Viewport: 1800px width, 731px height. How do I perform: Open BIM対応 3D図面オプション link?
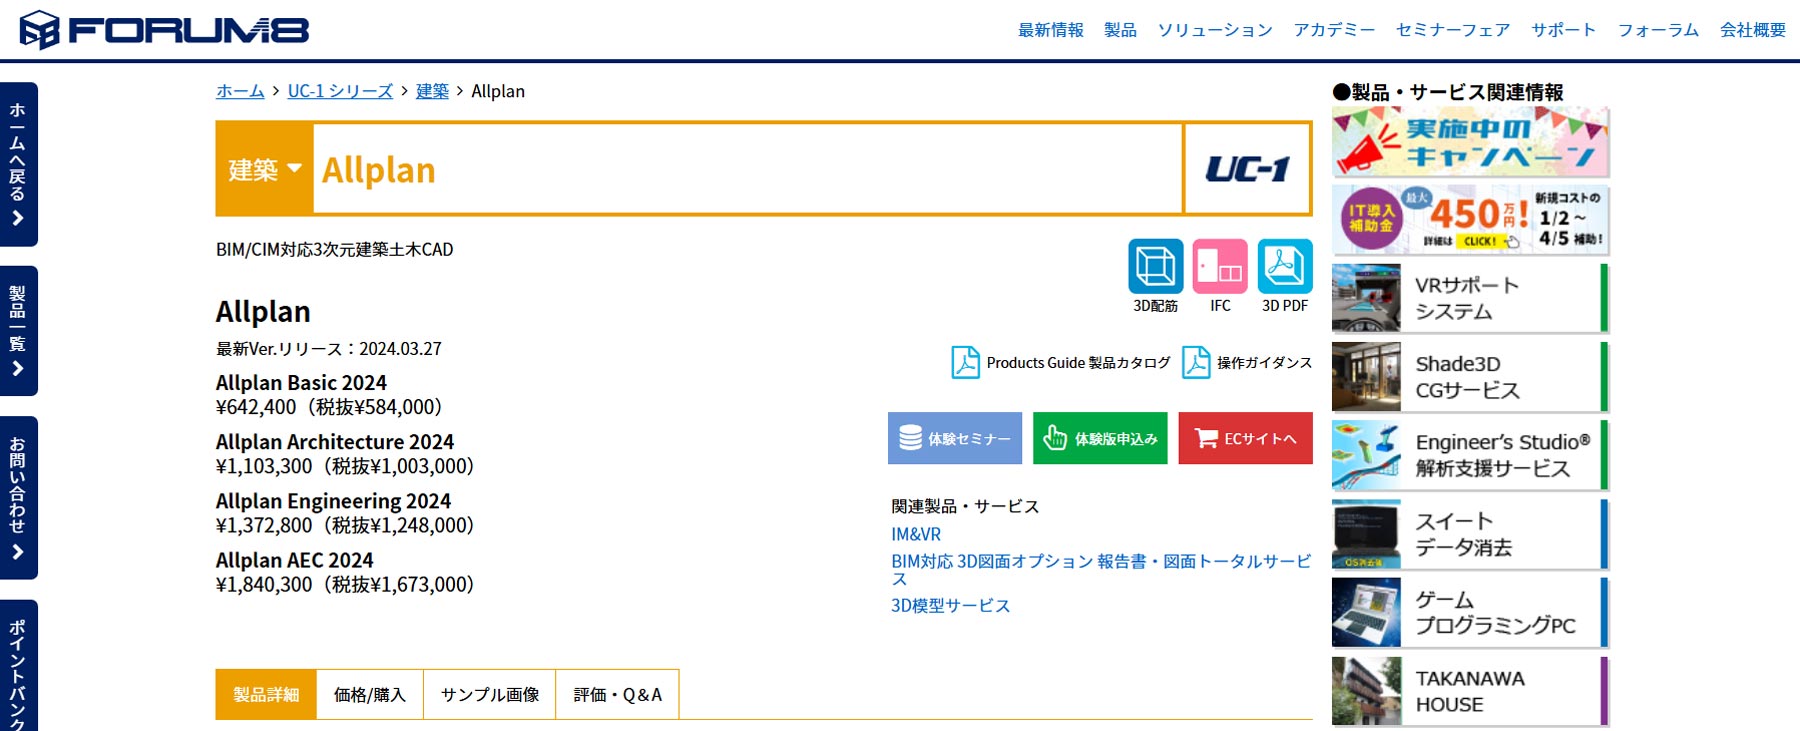pyautogui.click(x=1101, y=569)
